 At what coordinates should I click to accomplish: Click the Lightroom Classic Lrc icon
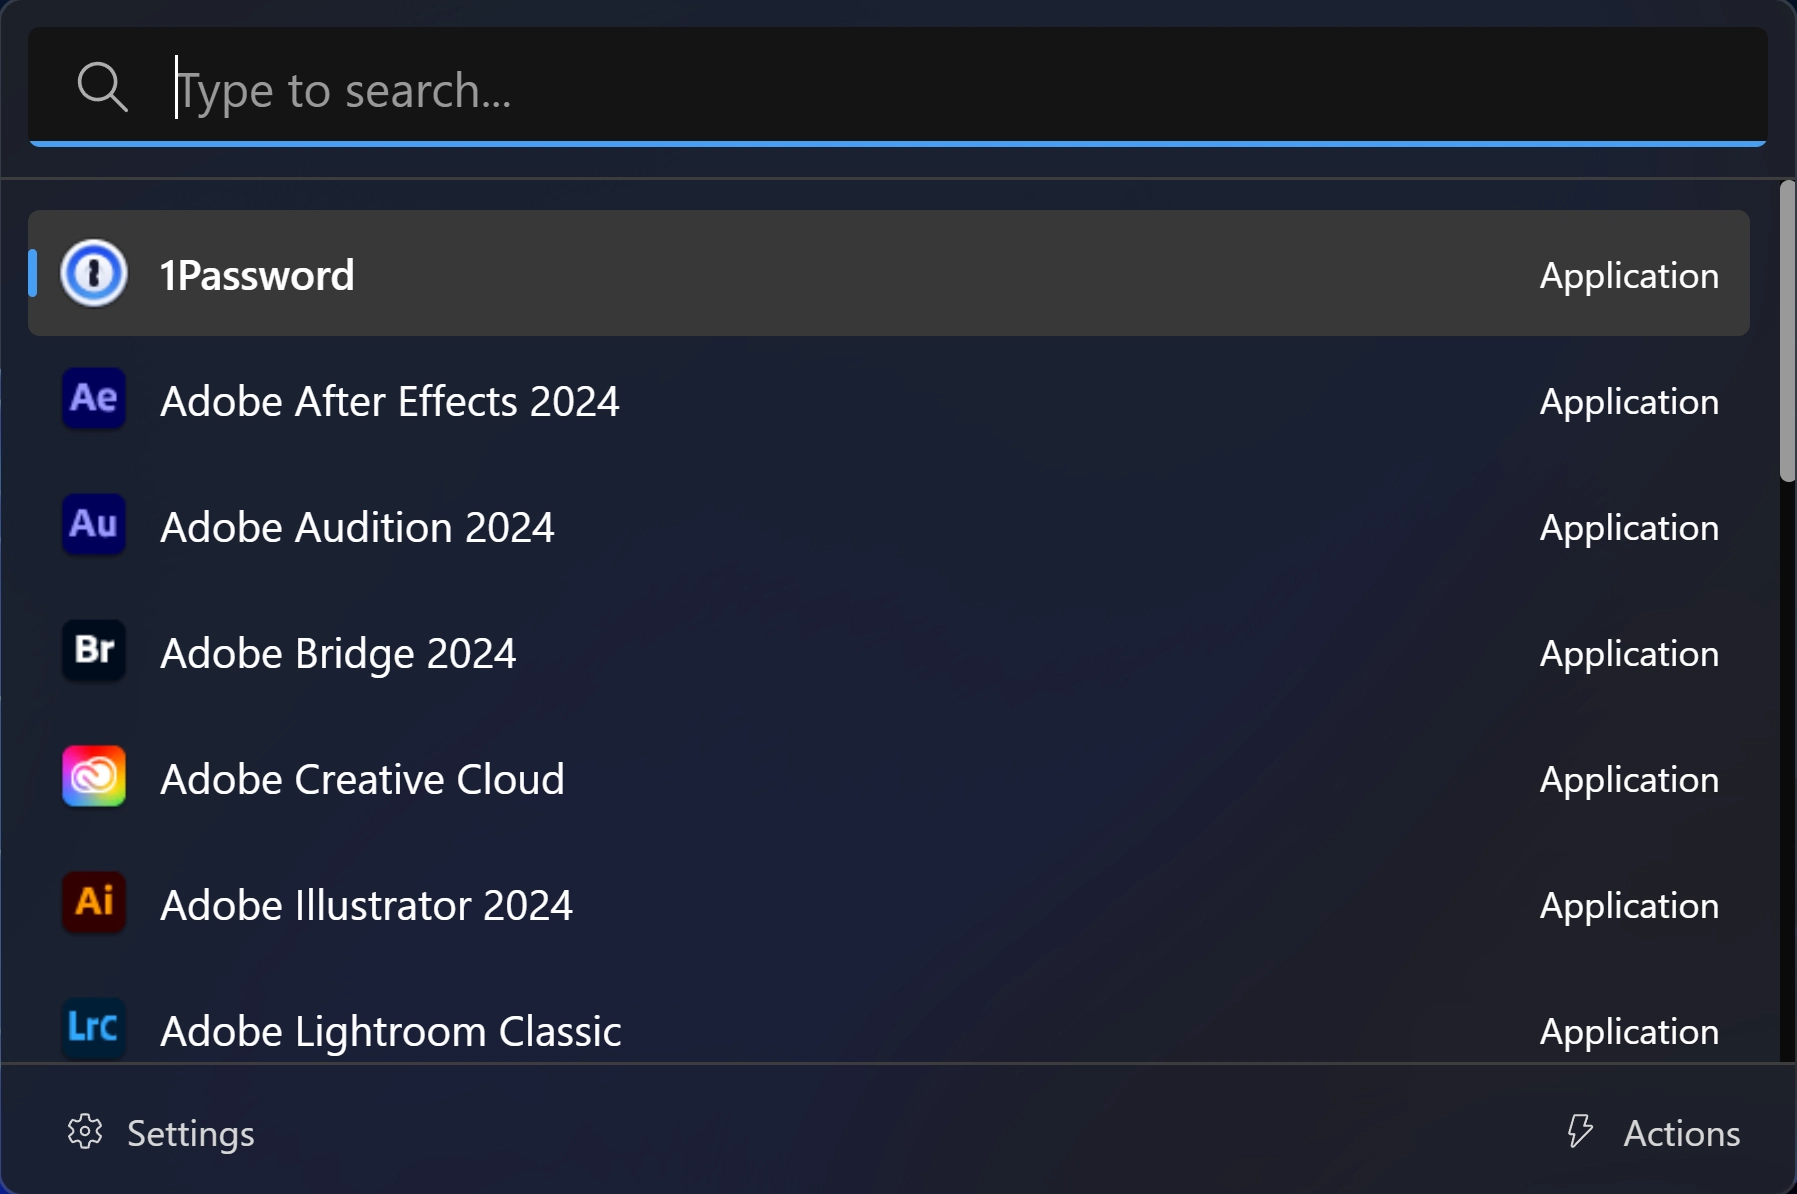click(94, 1028)
